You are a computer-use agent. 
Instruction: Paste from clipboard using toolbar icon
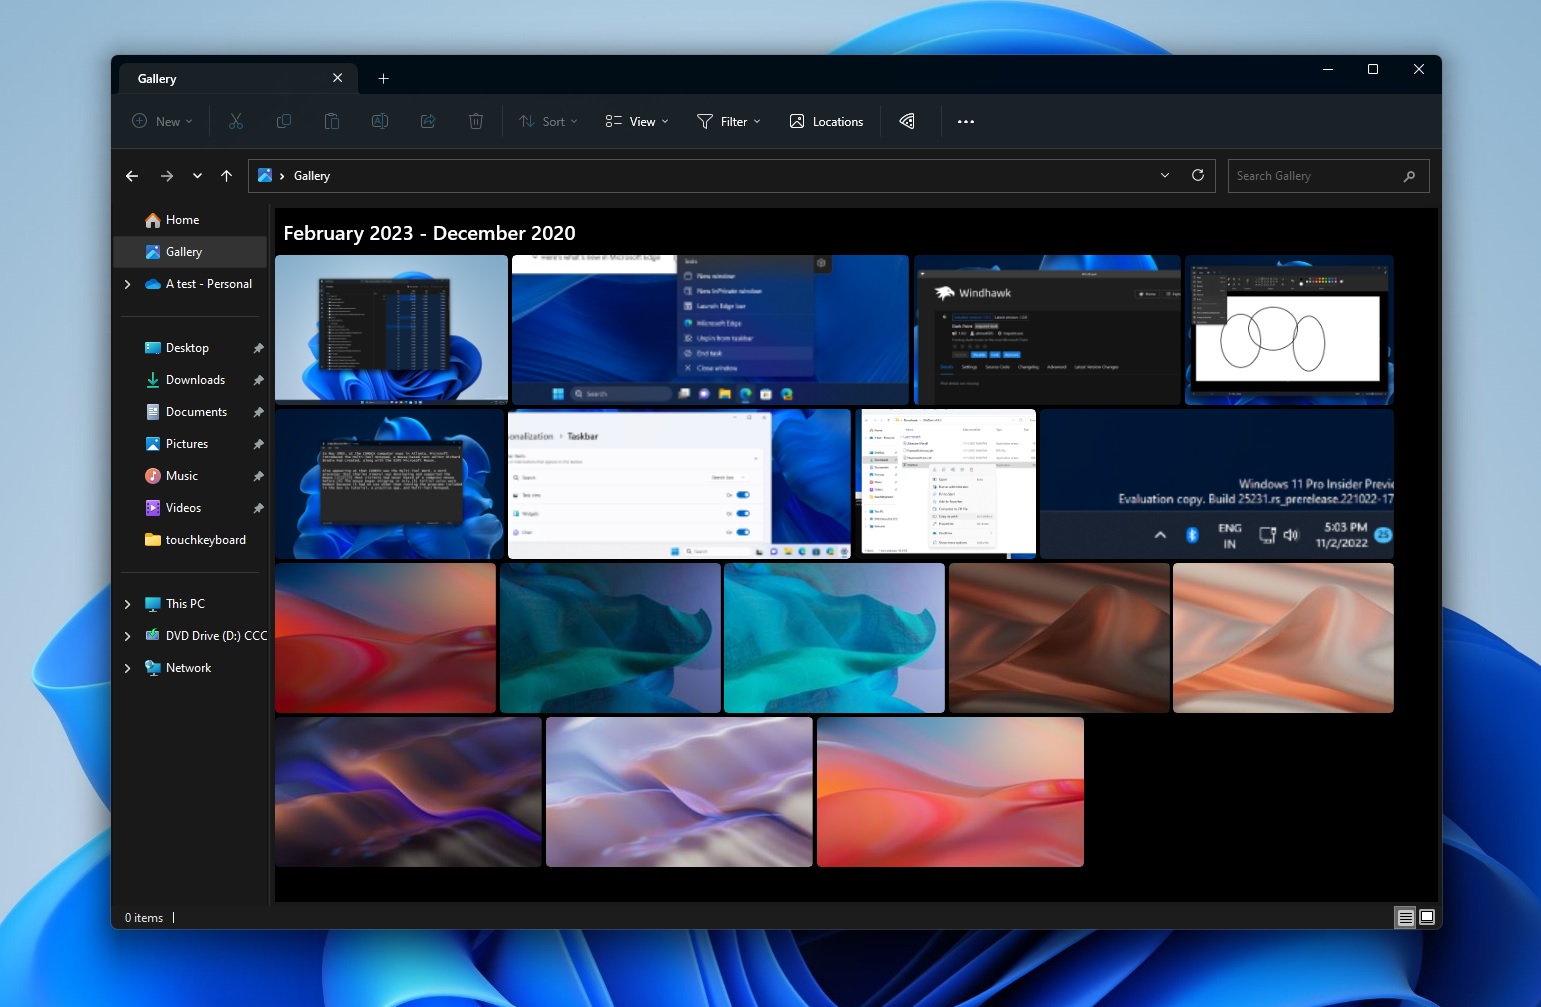pos(332,121)
